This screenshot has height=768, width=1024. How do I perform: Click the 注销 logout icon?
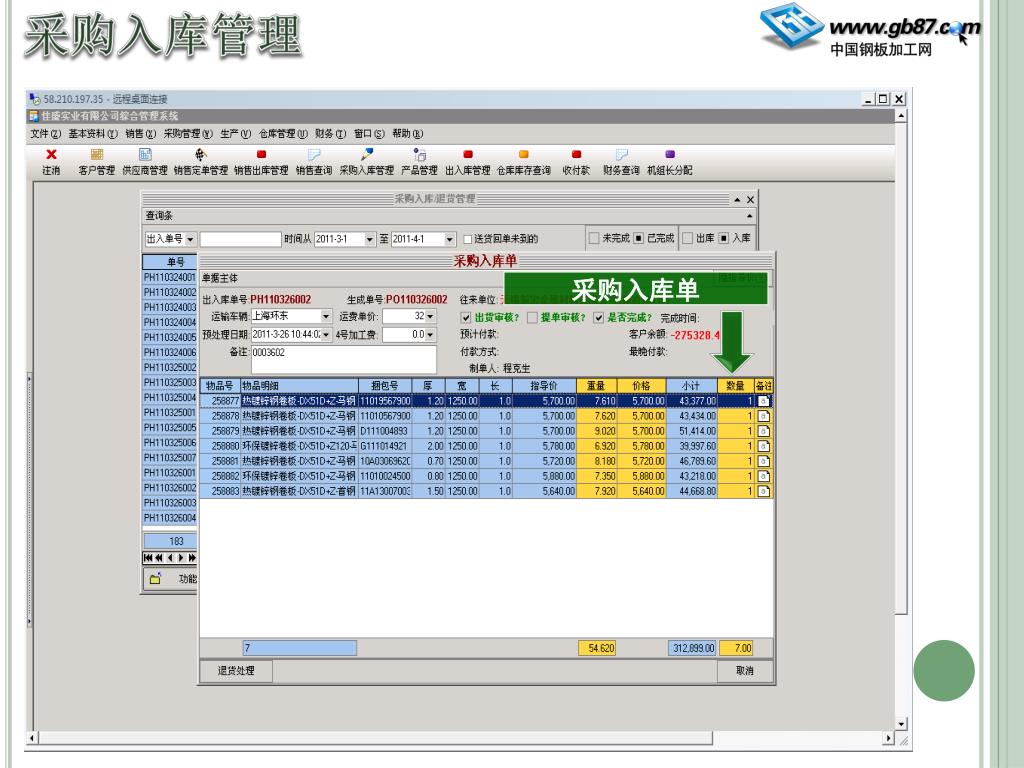pos(51,155)
